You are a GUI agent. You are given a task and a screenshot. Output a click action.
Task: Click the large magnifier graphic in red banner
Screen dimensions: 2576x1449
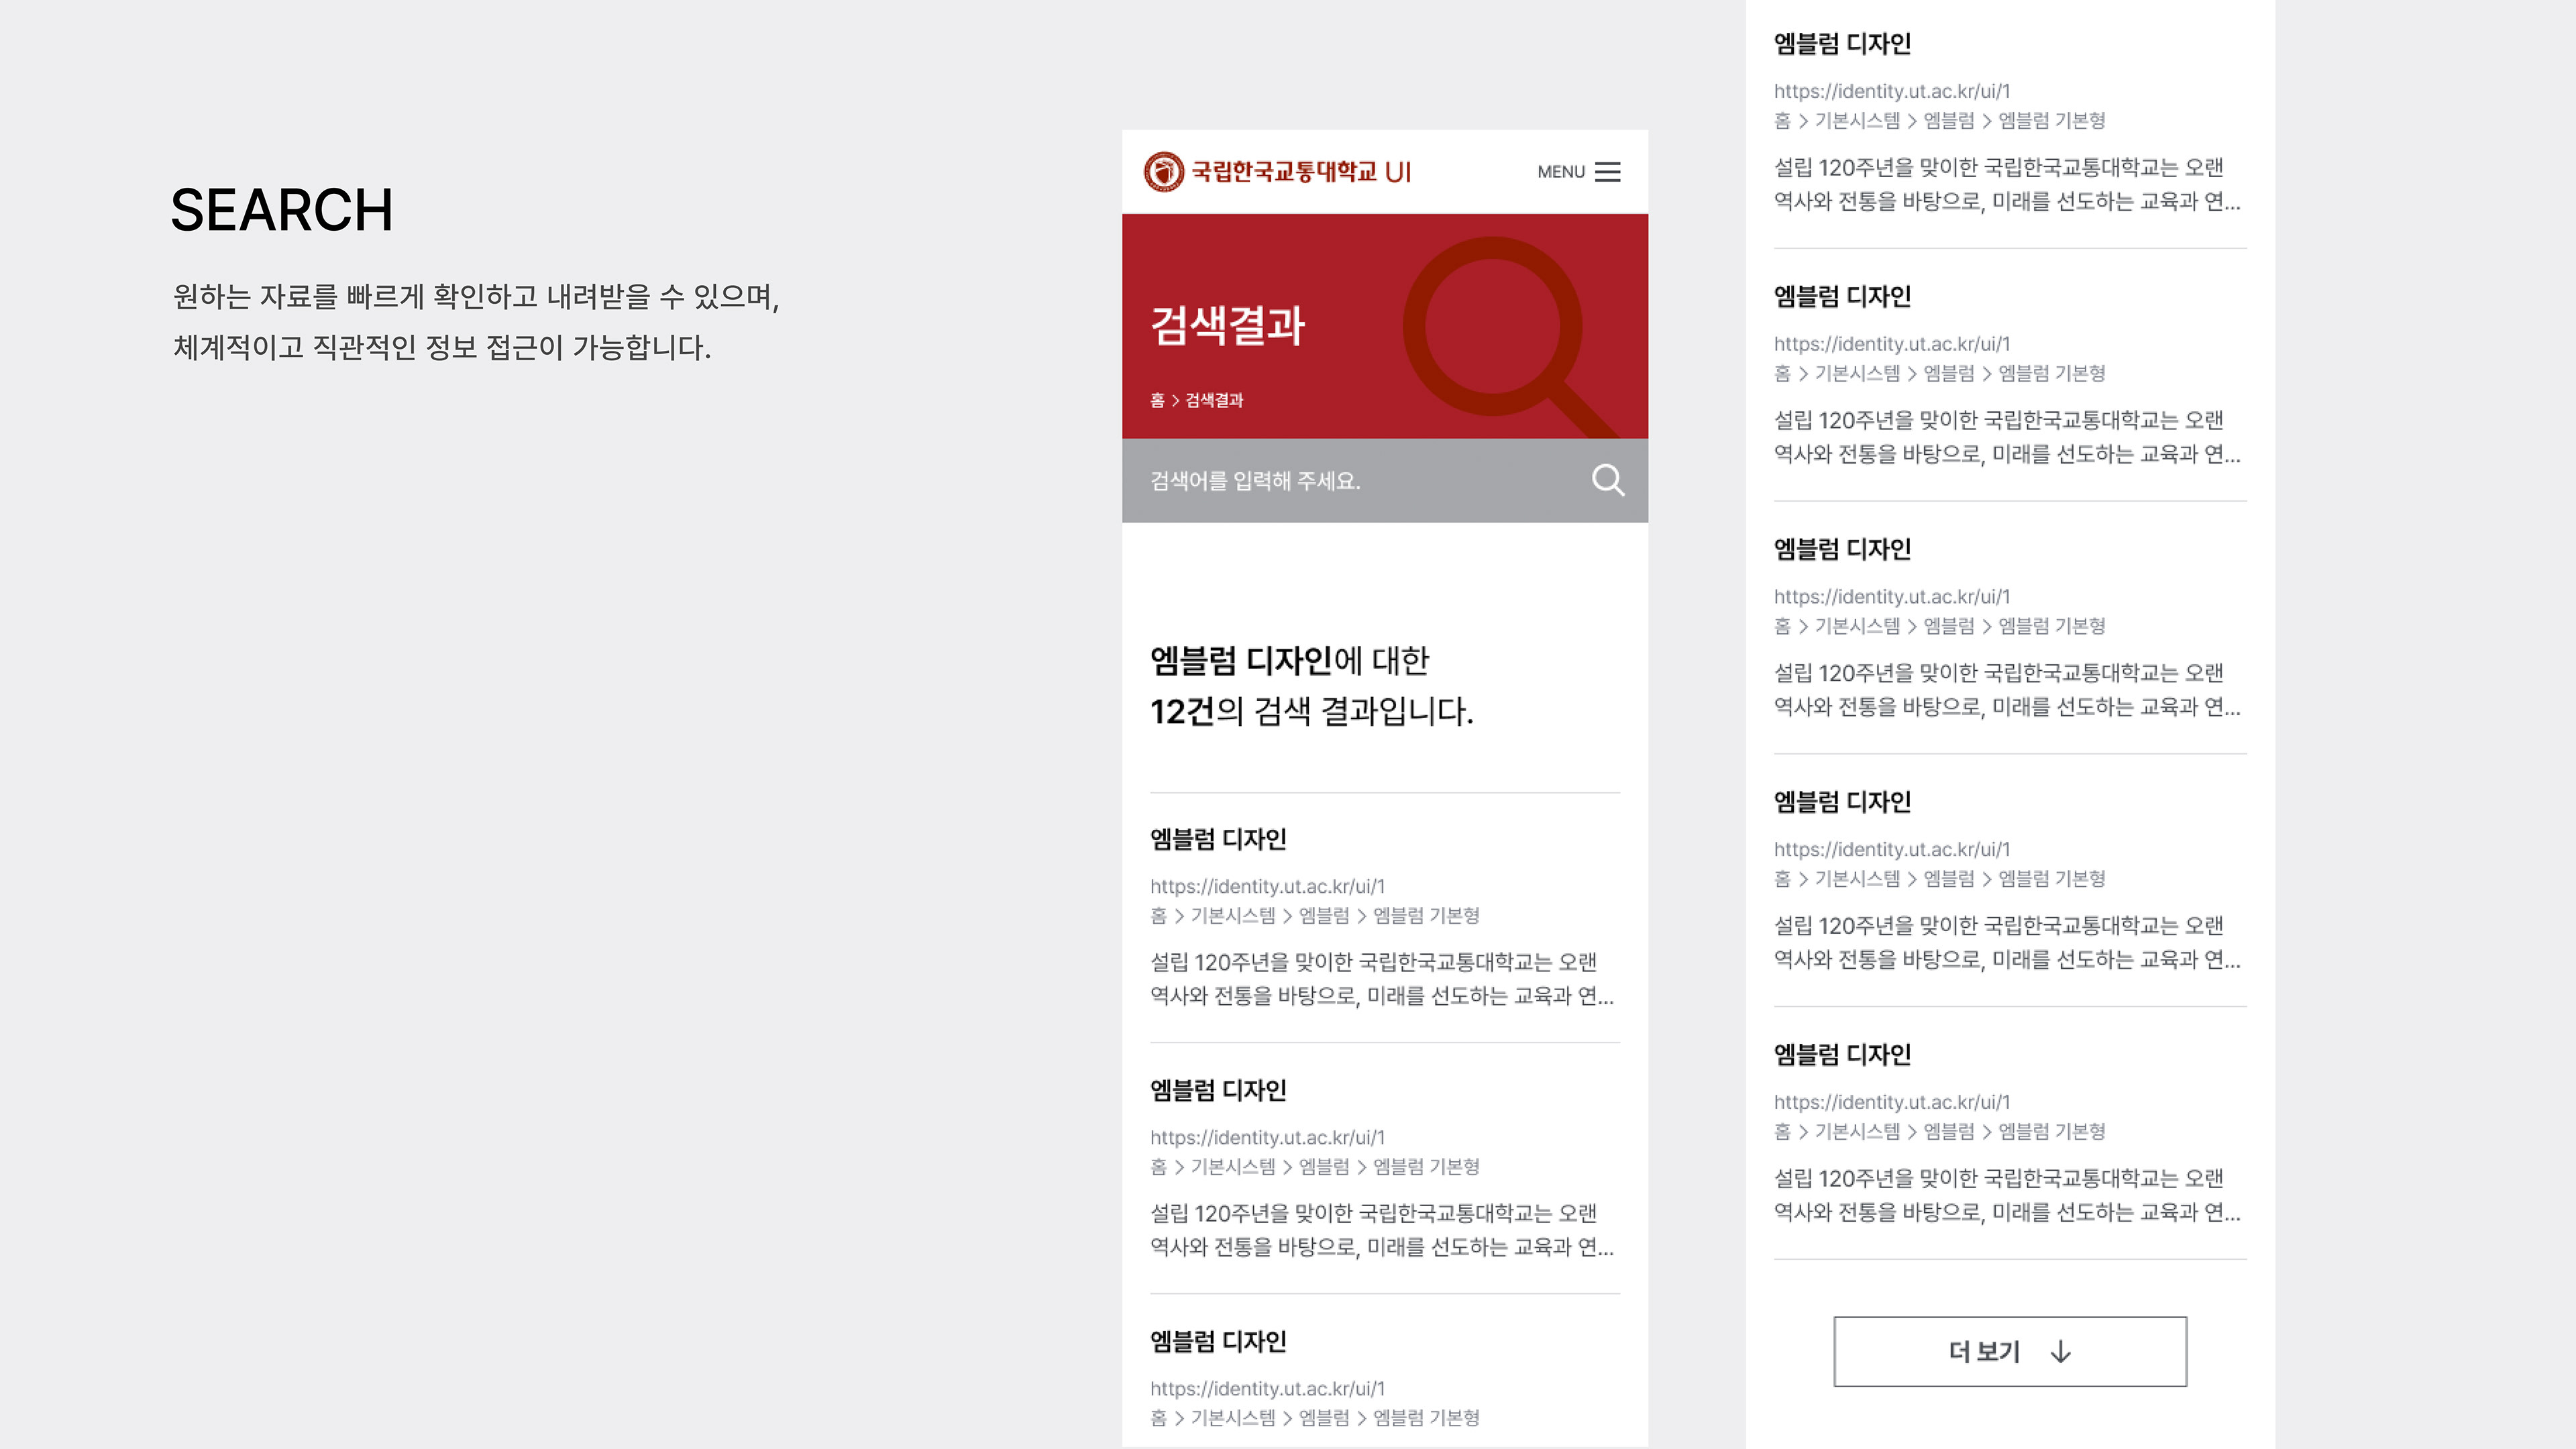click(x=1510, y=336)
